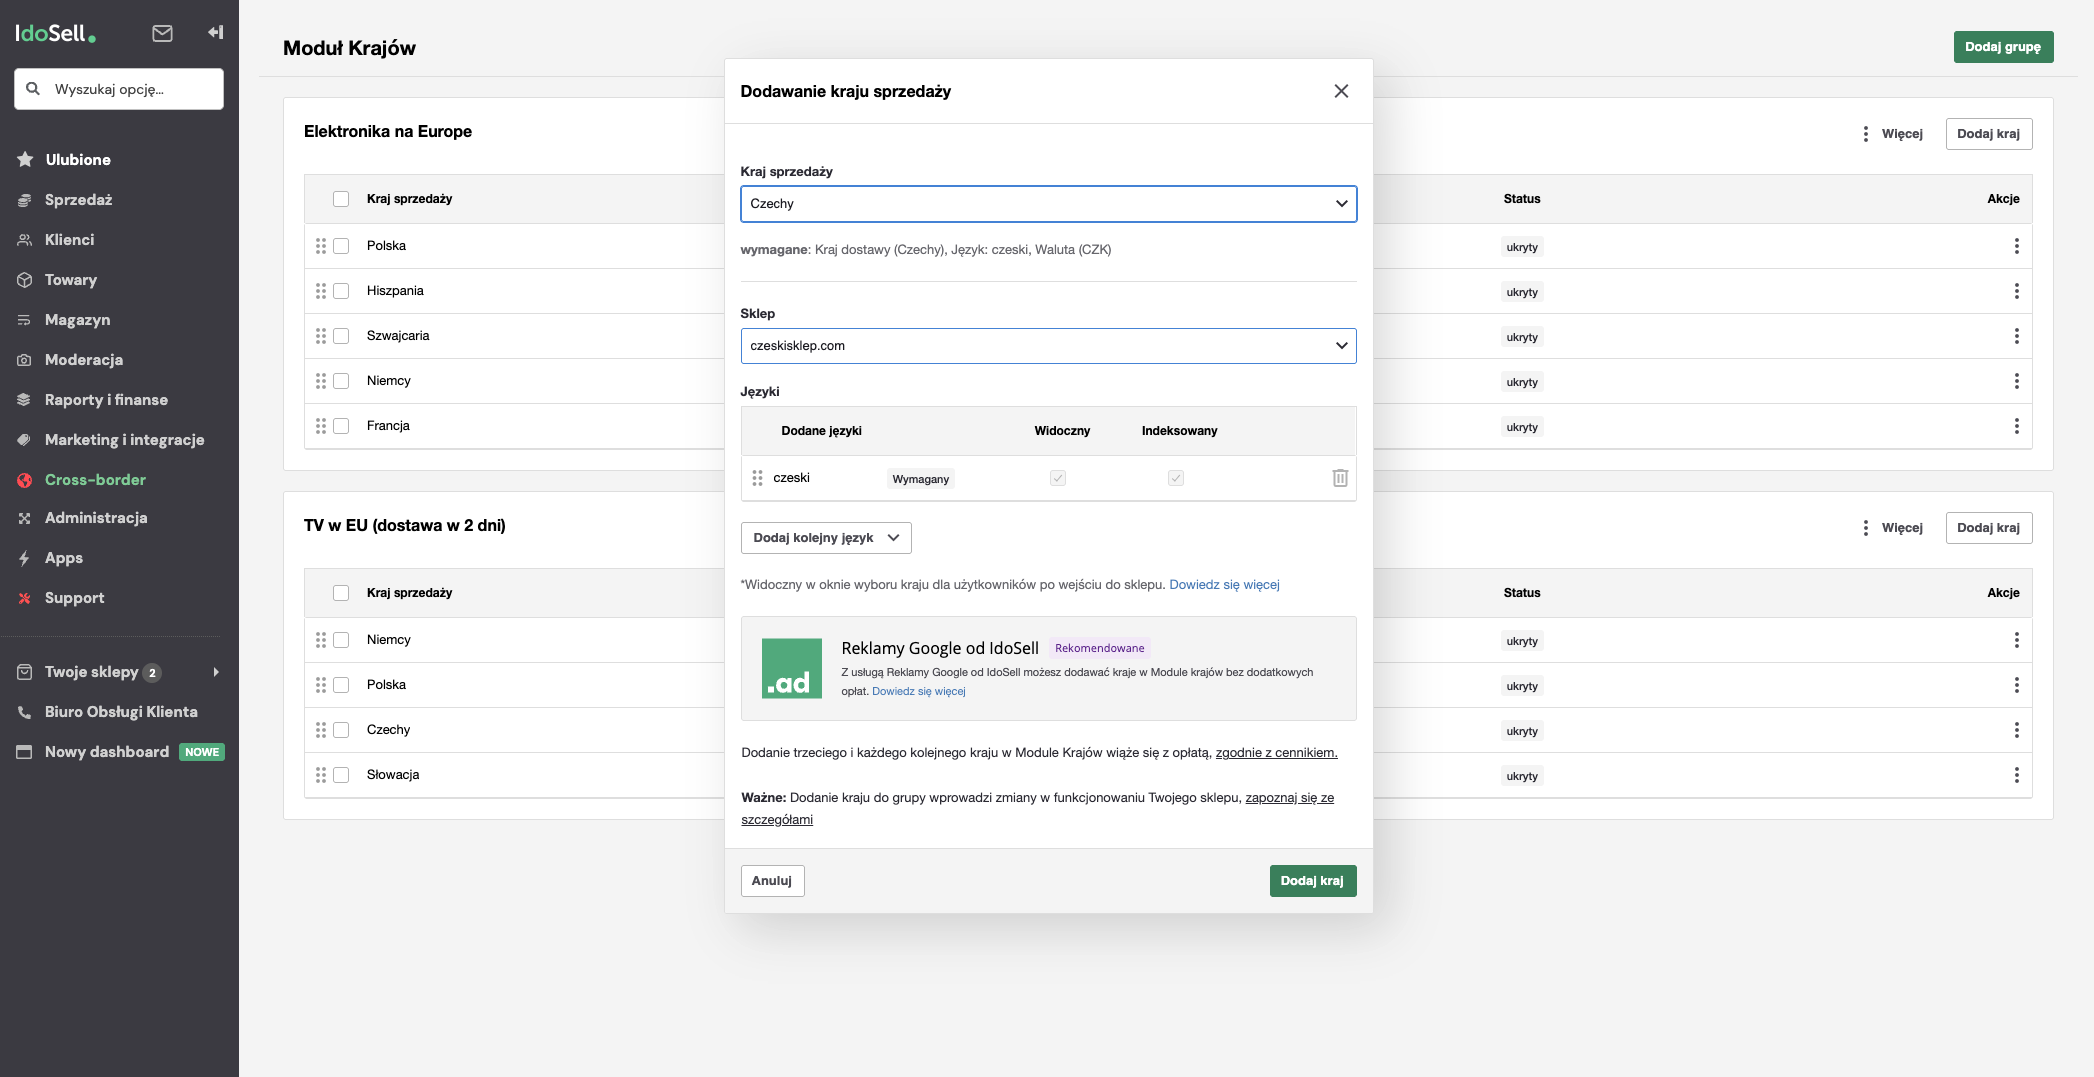Open actions menu for Czechy row in TV group
Screen dimensions: 2094x1077
click(x=2016, y=730)
